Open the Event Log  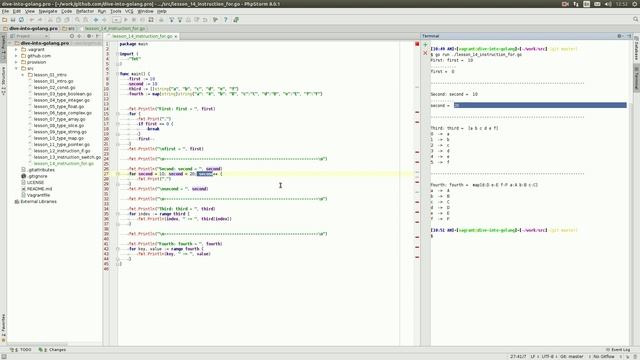click(x=618, y=350)
